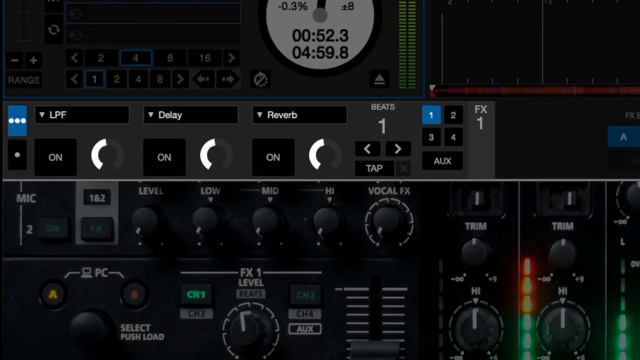Screen dimensions: 640x360
Task: Toggle the repeat arrows icon
Action: [x=53, y=30]
